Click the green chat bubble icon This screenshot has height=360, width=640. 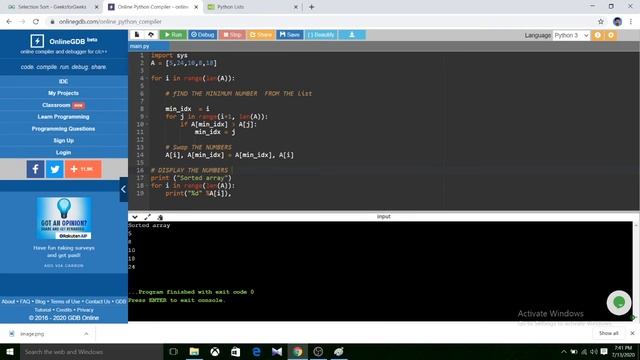click(x=619, y=302)
